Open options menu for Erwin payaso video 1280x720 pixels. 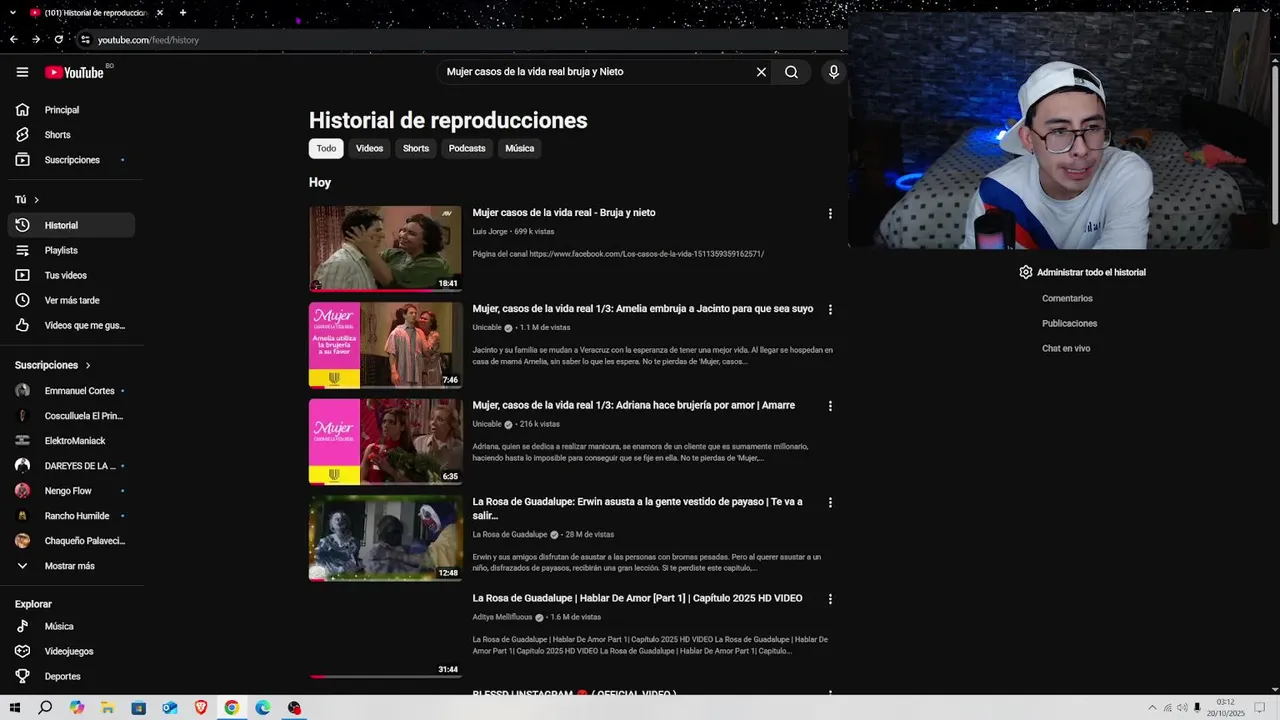click(x=829, y=503)
